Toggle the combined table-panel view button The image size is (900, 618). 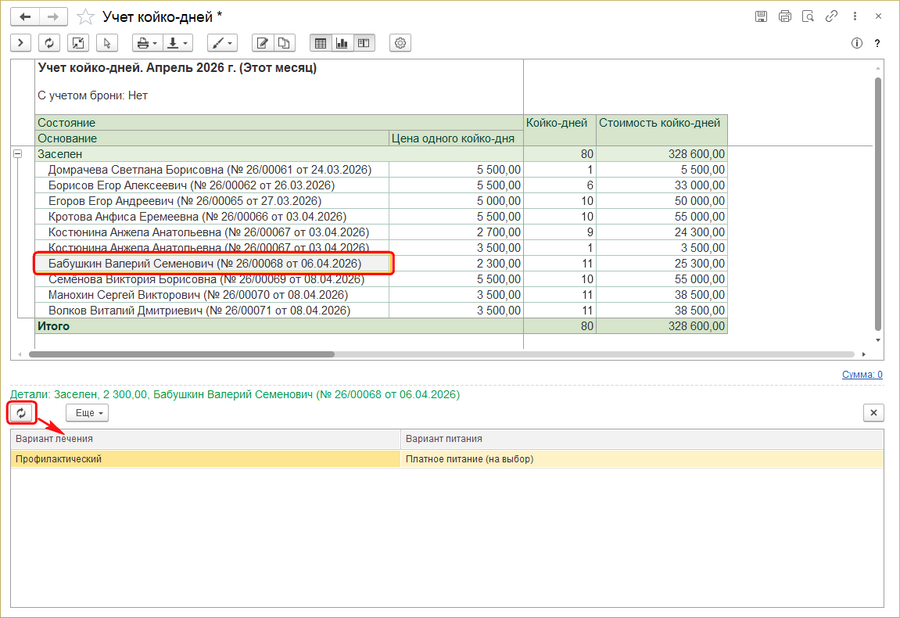(363, 43)
